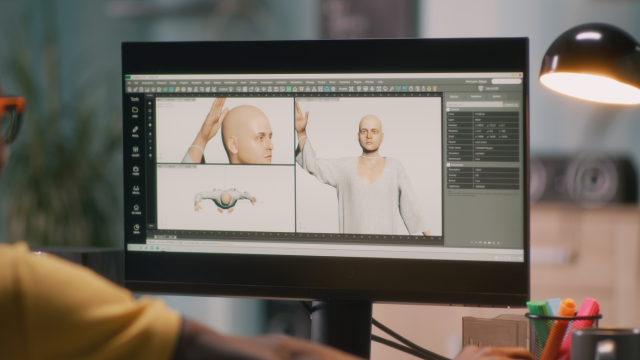
Task: Click the button beside panel search field
Action: click(511, 104)
